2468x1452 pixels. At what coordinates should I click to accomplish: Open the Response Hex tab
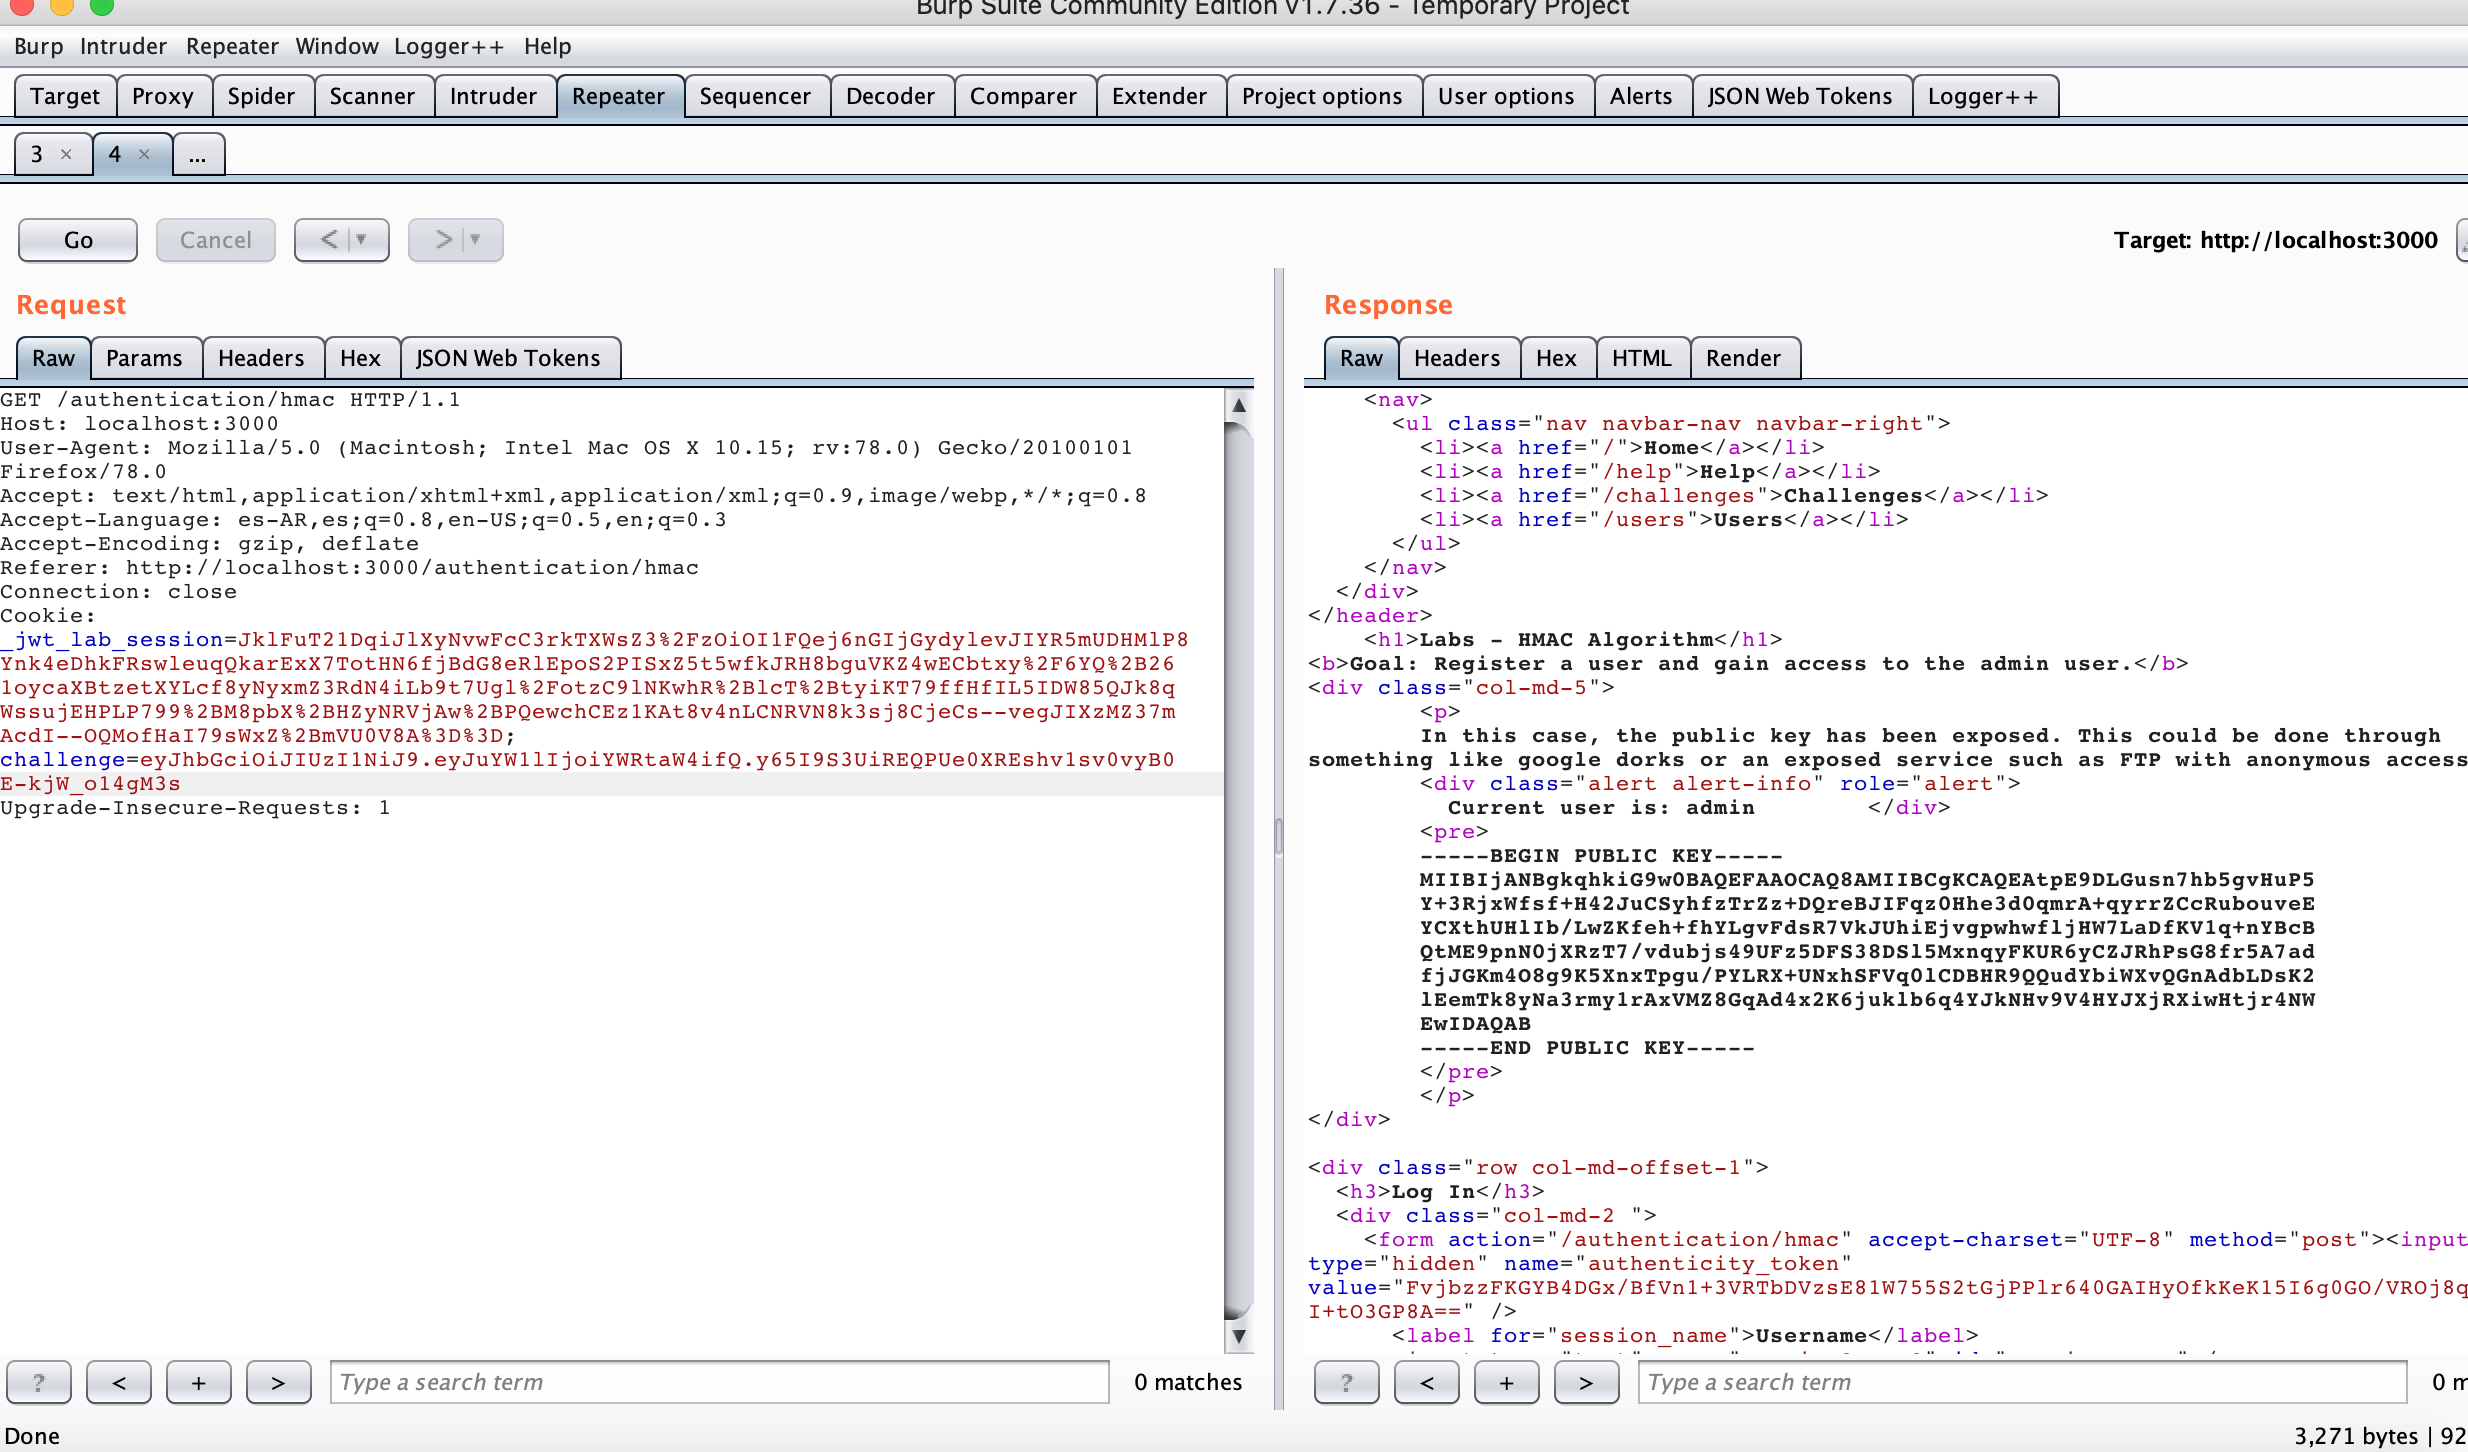[1556, 358]
